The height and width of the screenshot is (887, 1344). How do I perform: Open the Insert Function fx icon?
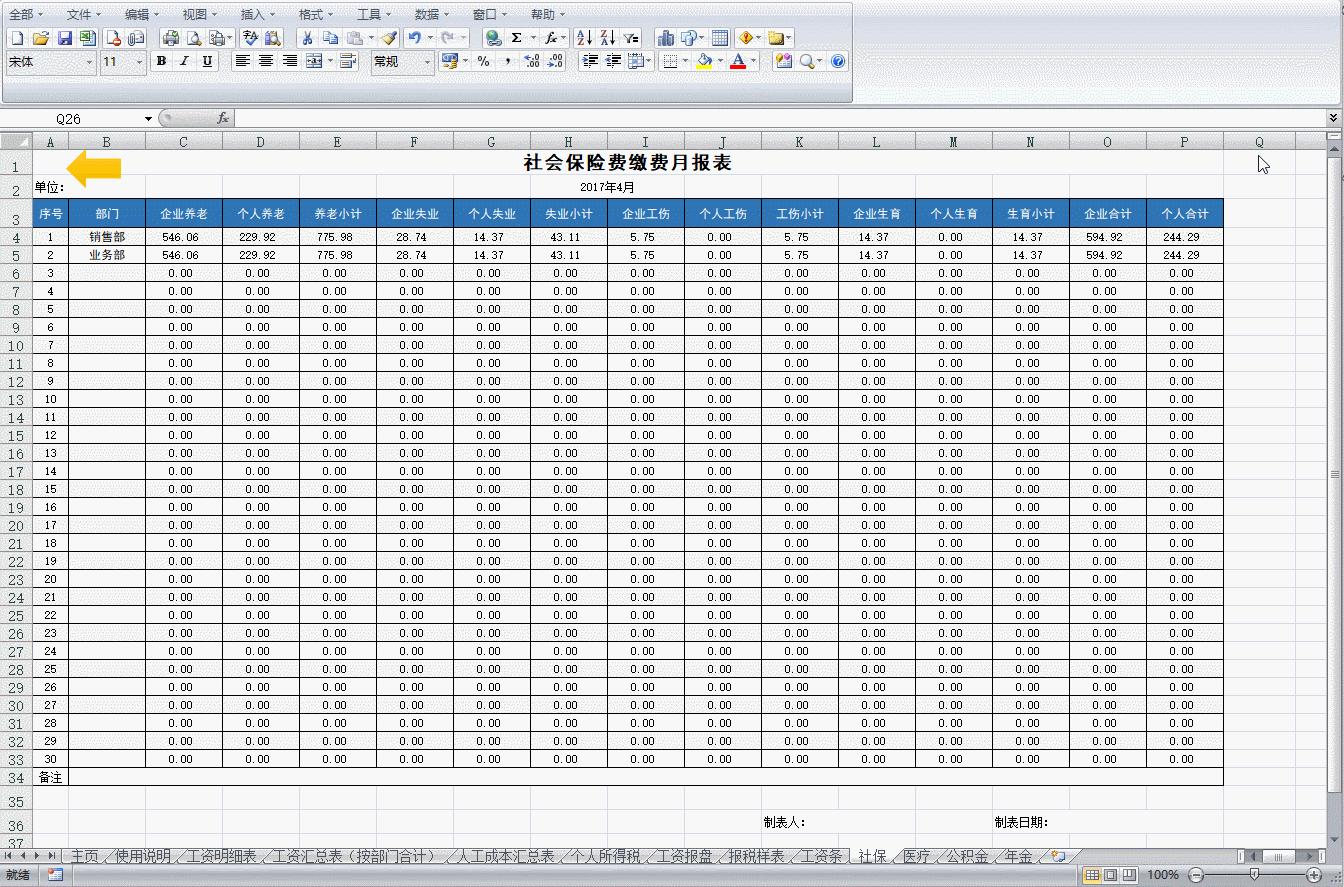pos(550,38)
